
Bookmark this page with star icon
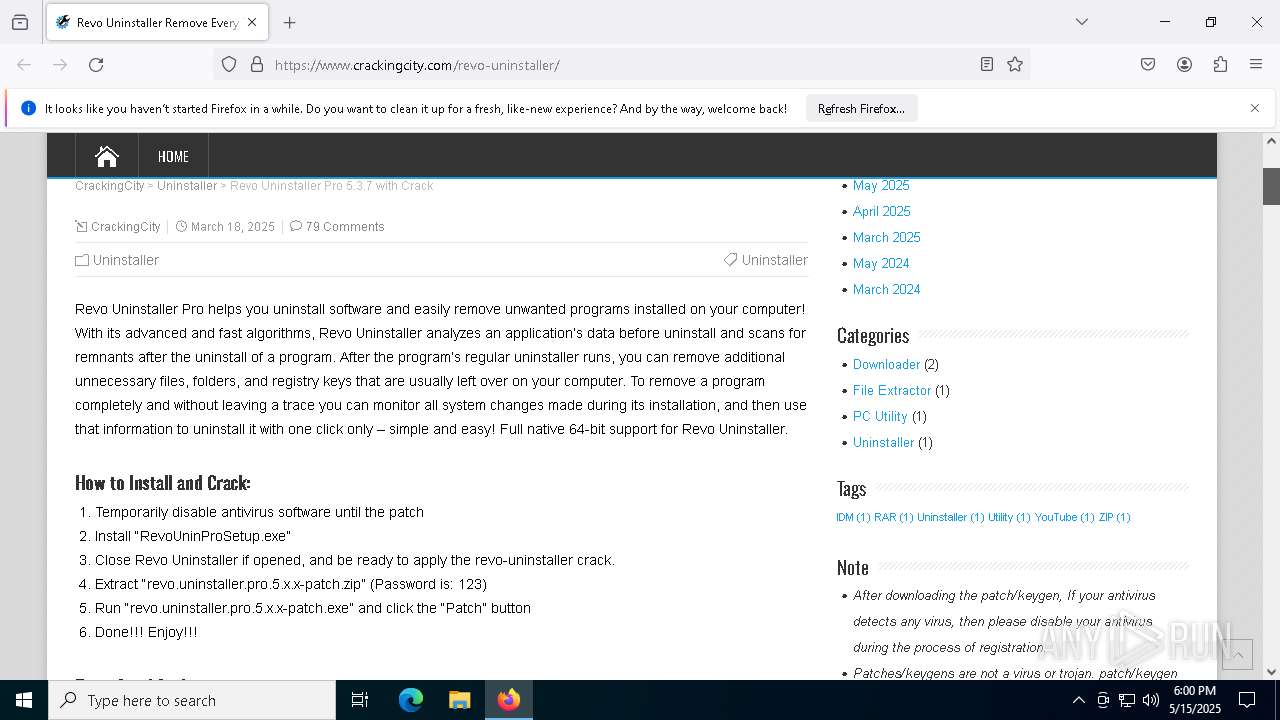pyautogui.click(x=1015, y=65)
